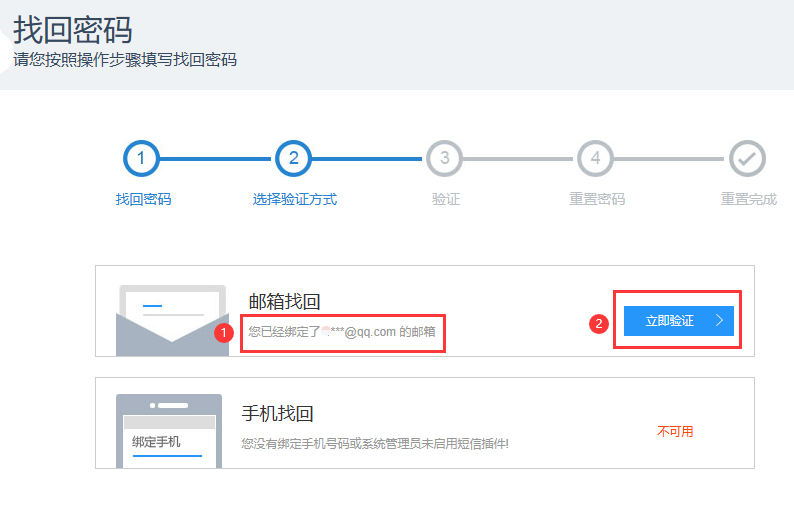
Task: Click the red 不可用 status text
Action: pyautogui.click(x=675, y=432)
